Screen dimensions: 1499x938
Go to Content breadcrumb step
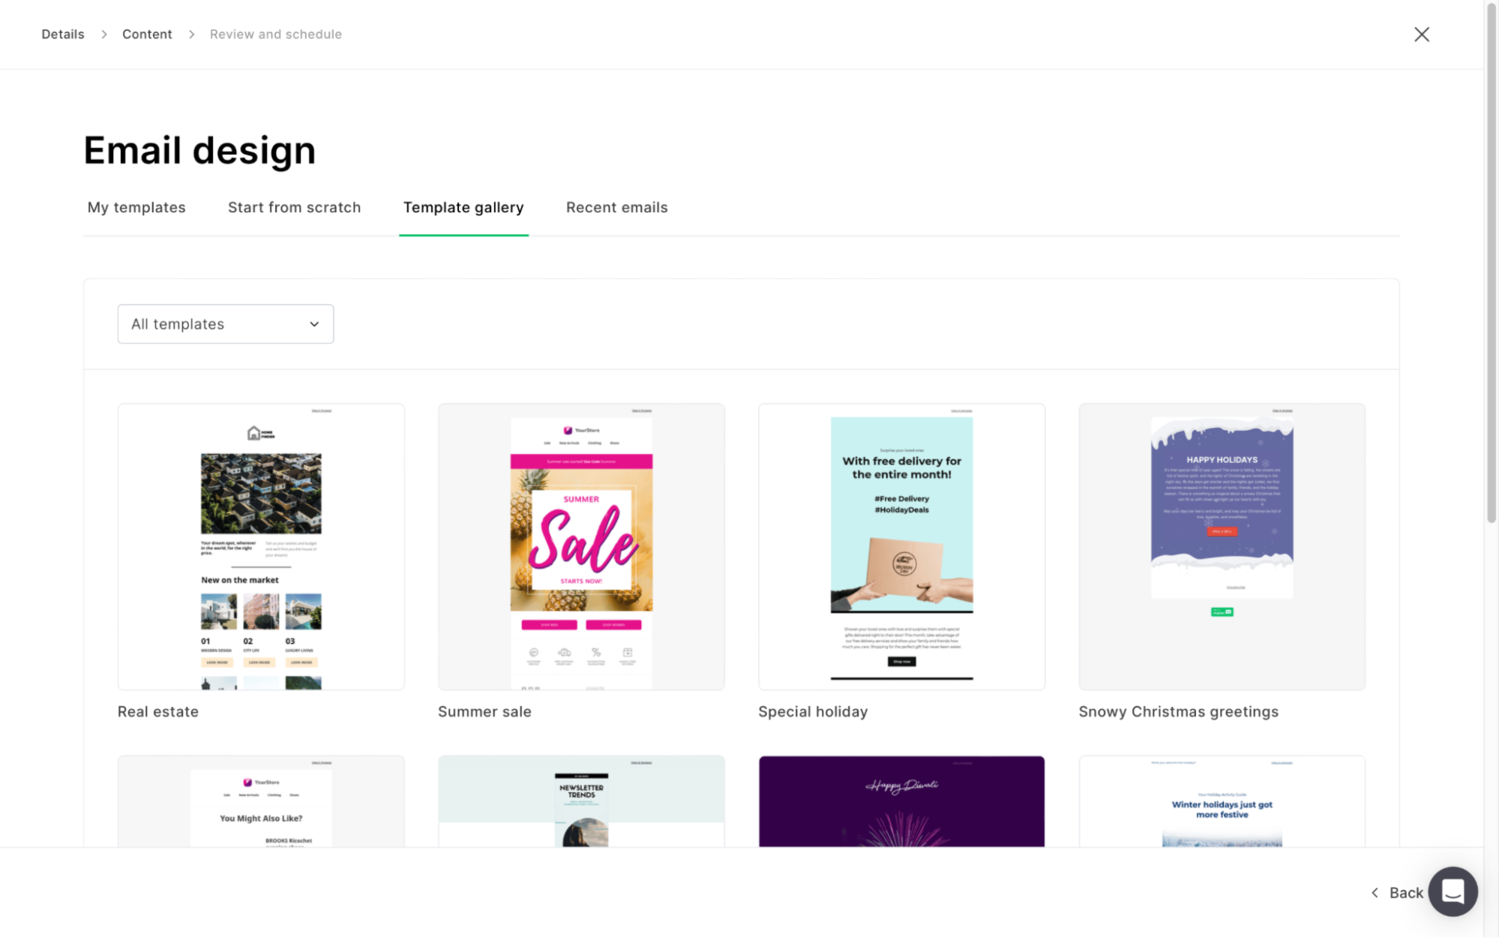click(x=147, y=34)
